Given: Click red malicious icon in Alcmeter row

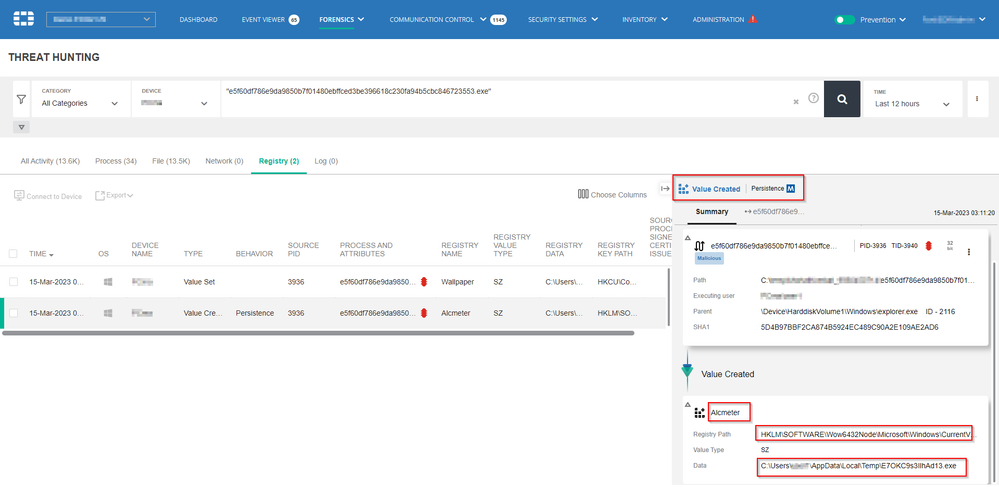Looking at the screenshot, I should [x=424, y=313].
